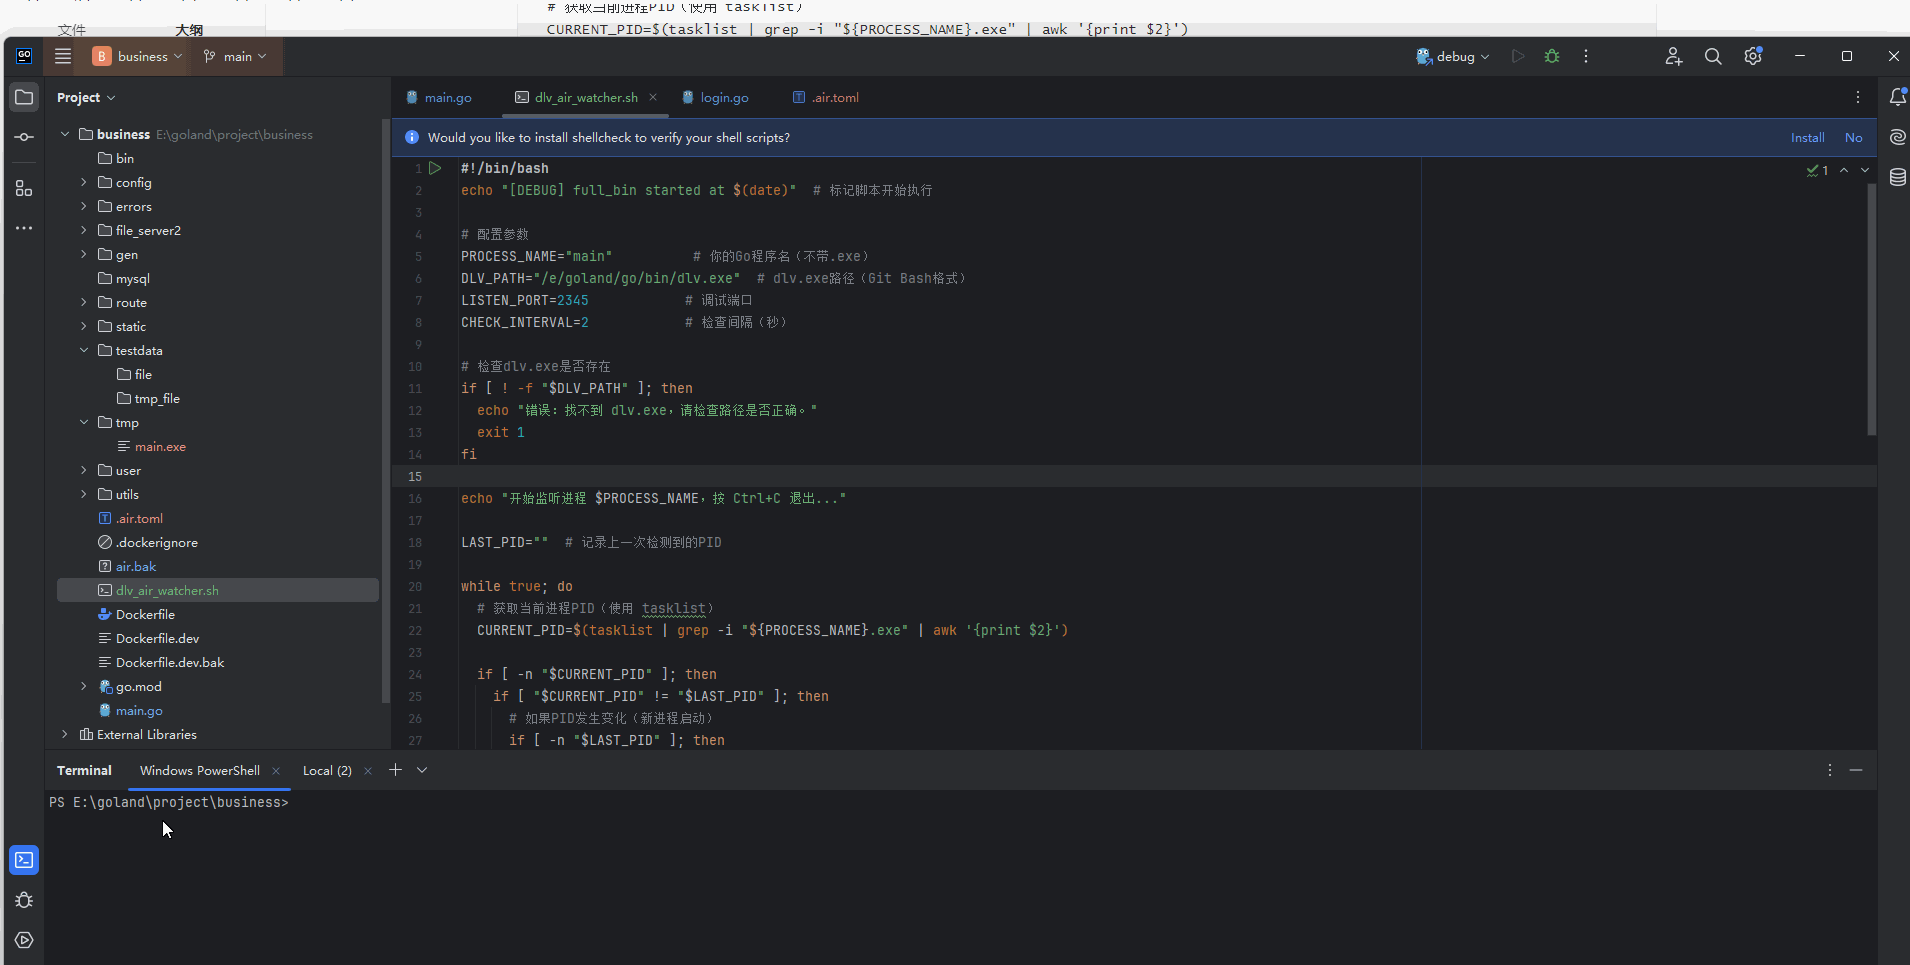Open new terminal type dropdown arrow
The height and width of the screenshot is (965, 1910).
[422, 770]
